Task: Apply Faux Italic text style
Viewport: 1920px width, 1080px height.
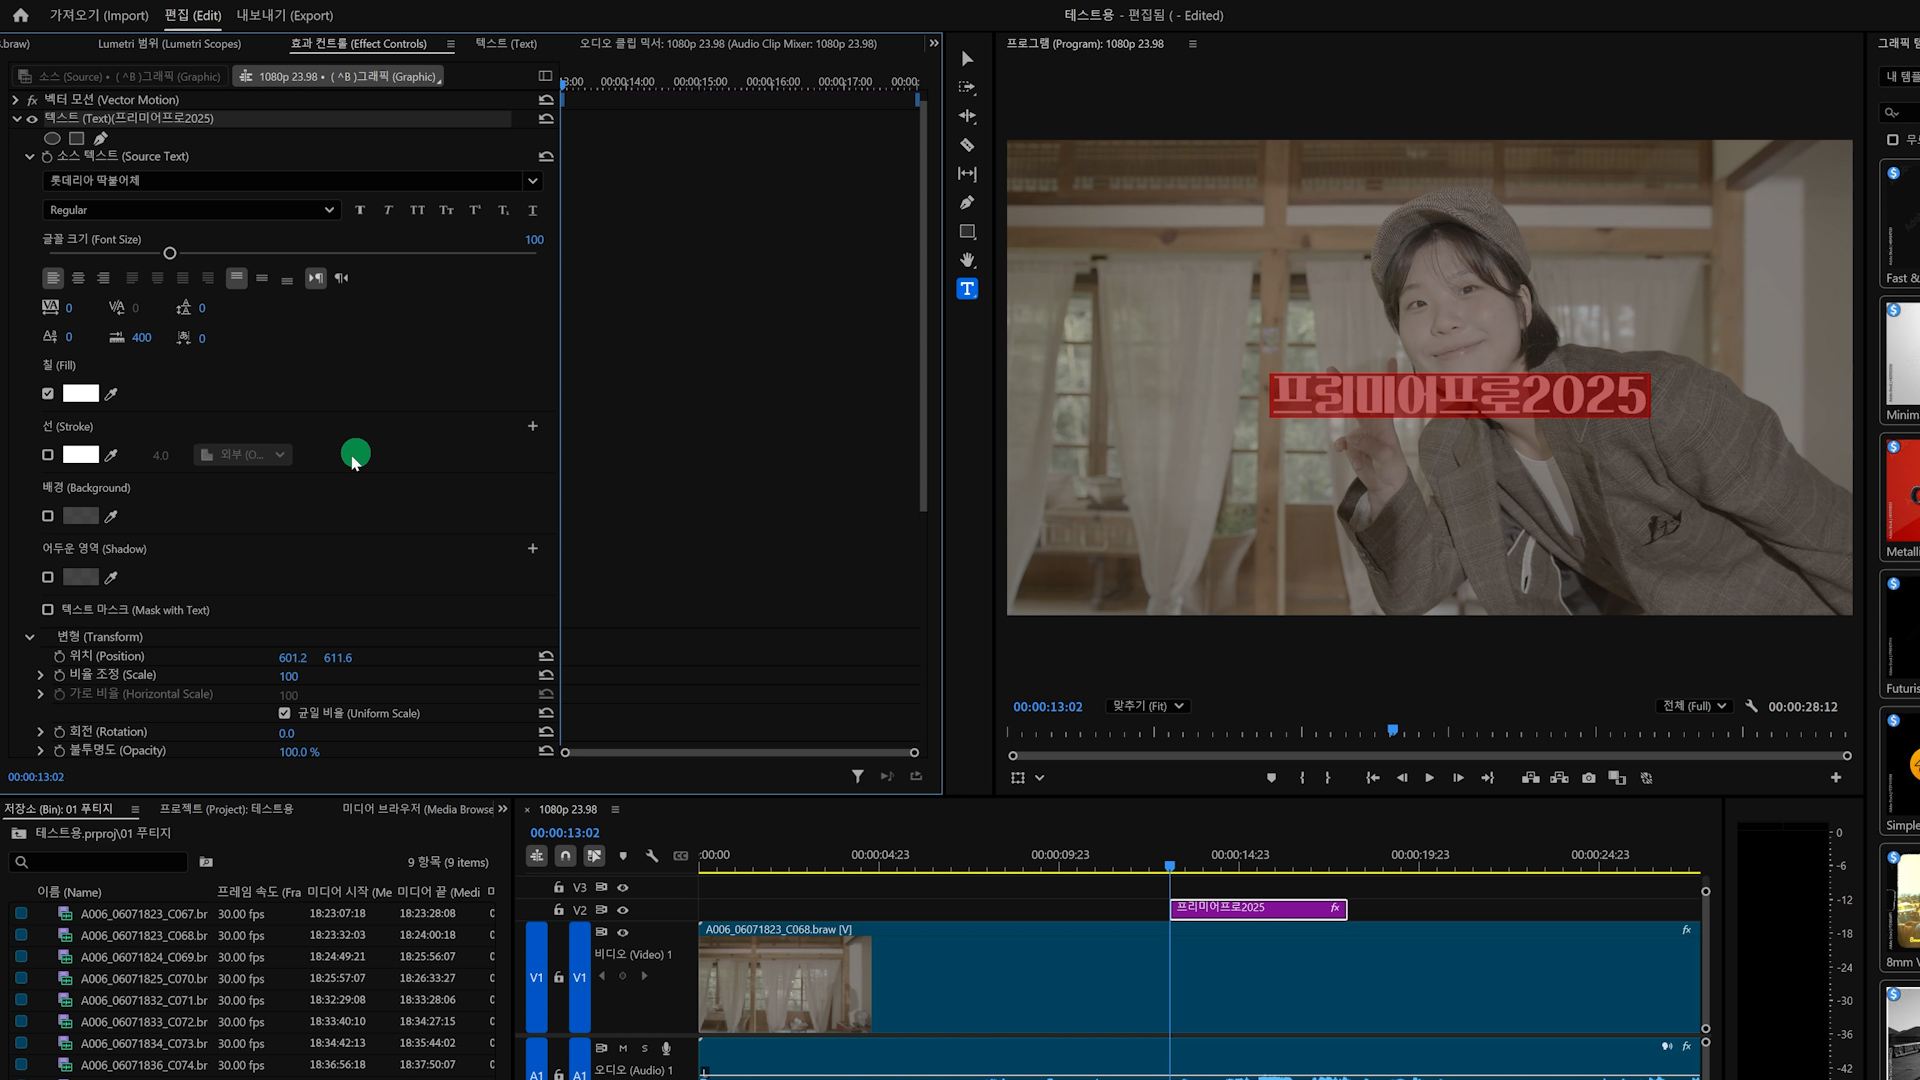Action: coord(388,210)
